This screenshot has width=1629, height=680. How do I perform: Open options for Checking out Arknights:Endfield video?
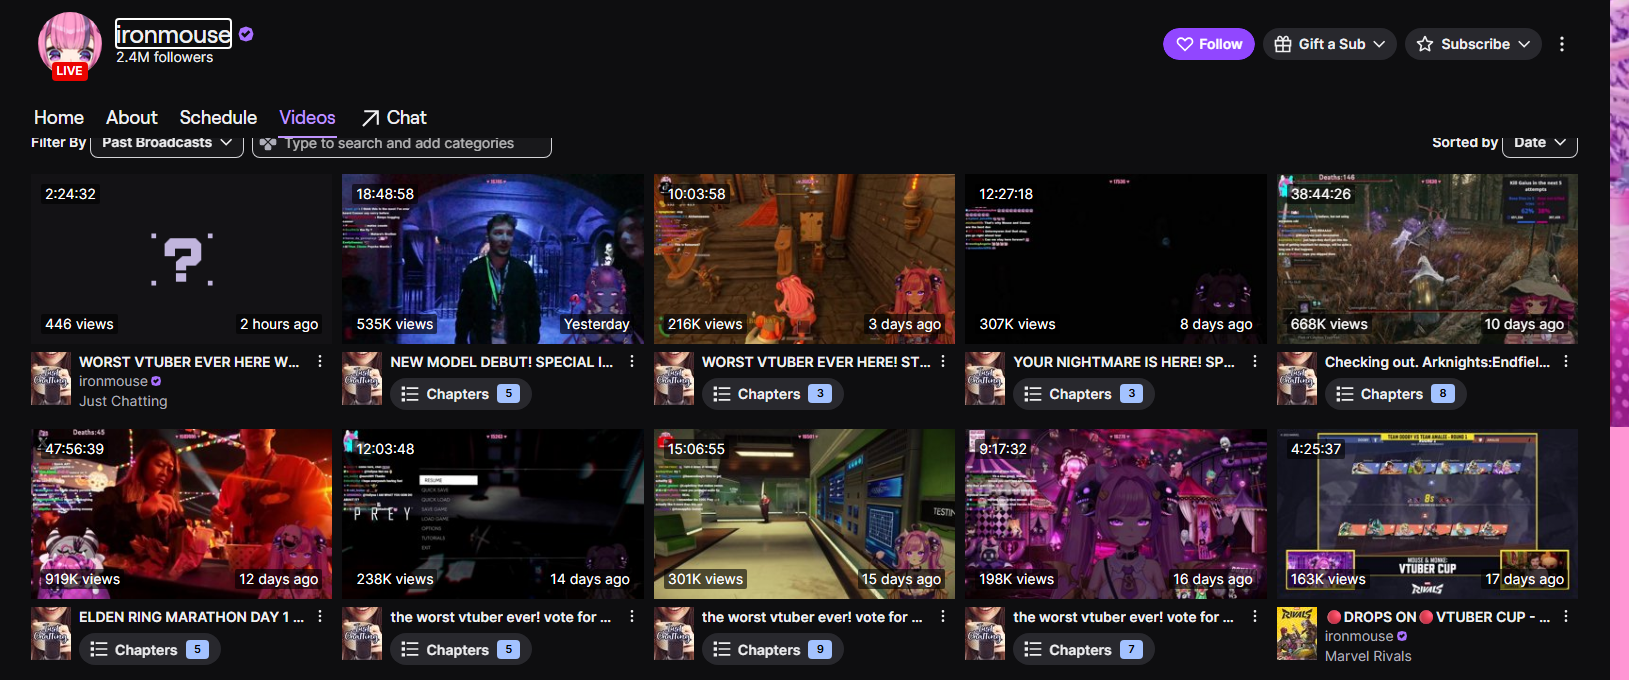click(1566, 362)
